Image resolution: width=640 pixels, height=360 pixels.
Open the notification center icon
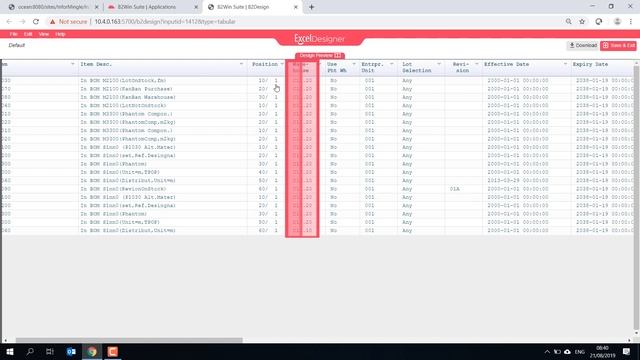626,351
